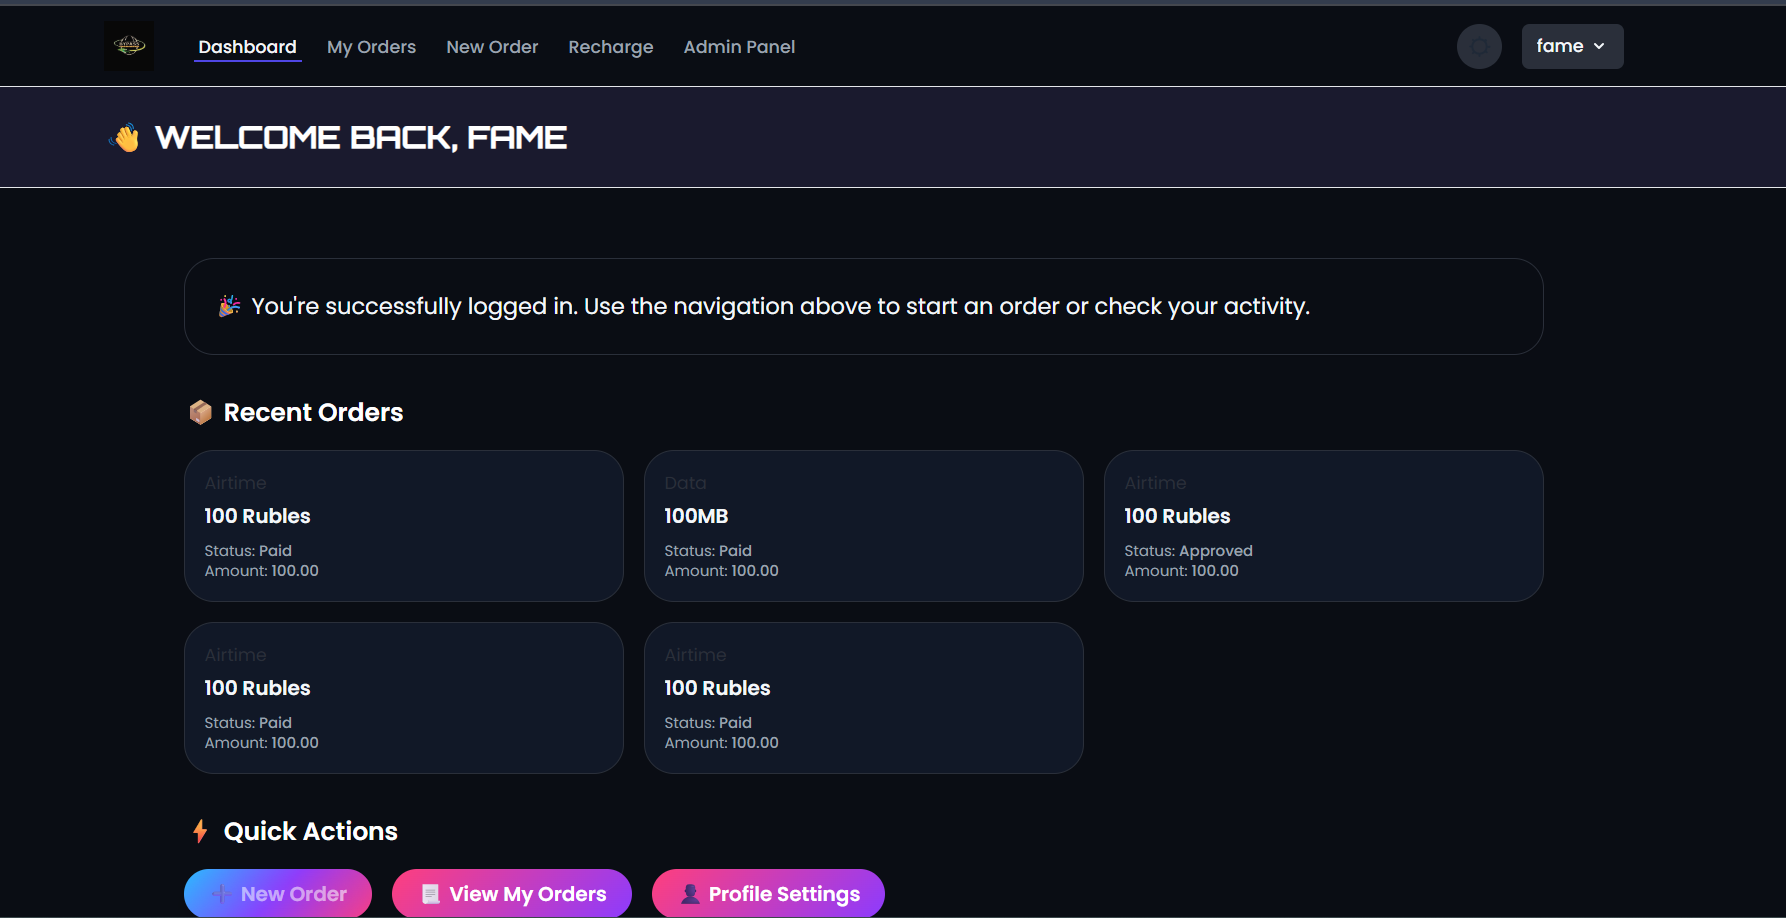Open the Approved Airtime order card
Viewport: 1786px width, 918px height.
[1323, 526]
